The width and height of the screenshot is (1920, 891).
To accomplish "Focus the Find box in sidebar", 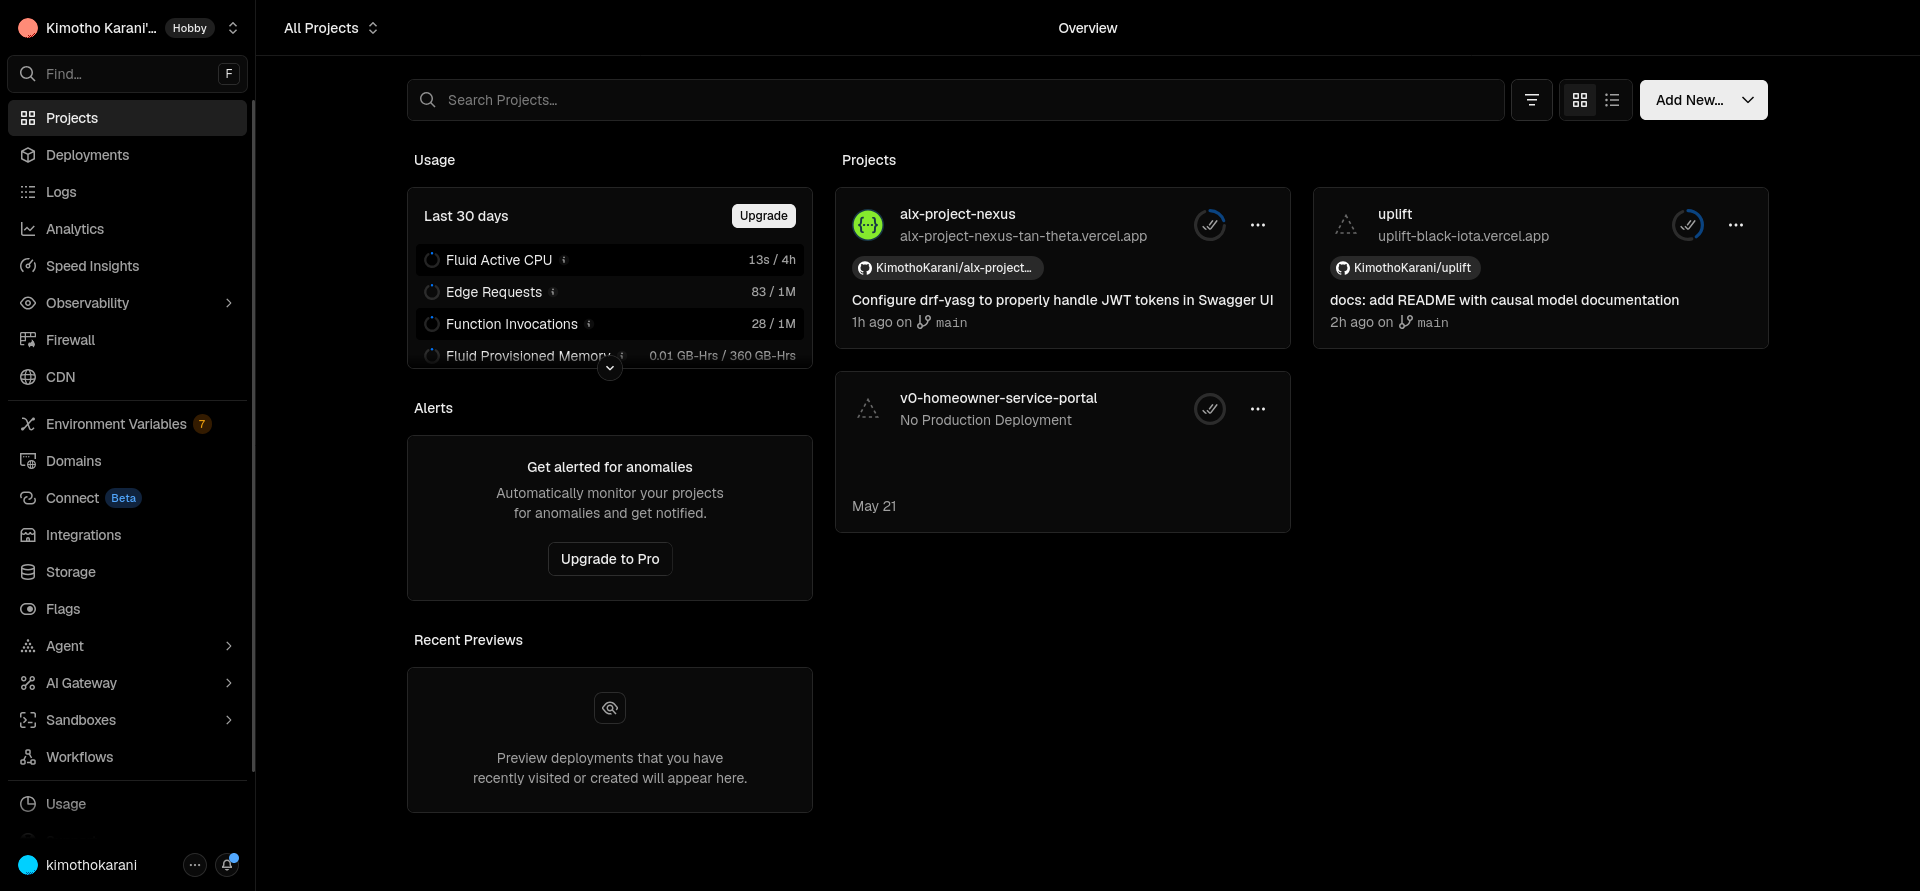I will 127,74.
